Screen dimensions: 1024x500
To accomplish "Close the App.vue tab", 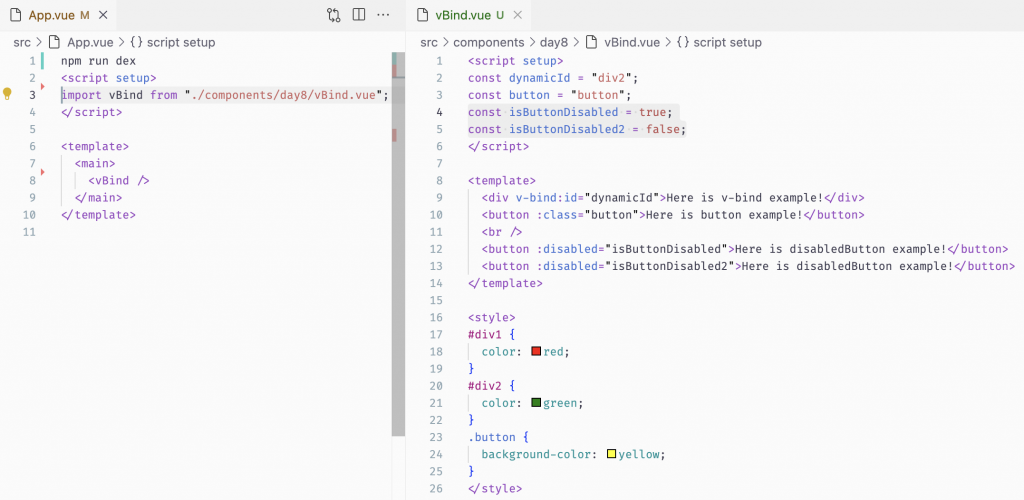I will click(104, 15).
